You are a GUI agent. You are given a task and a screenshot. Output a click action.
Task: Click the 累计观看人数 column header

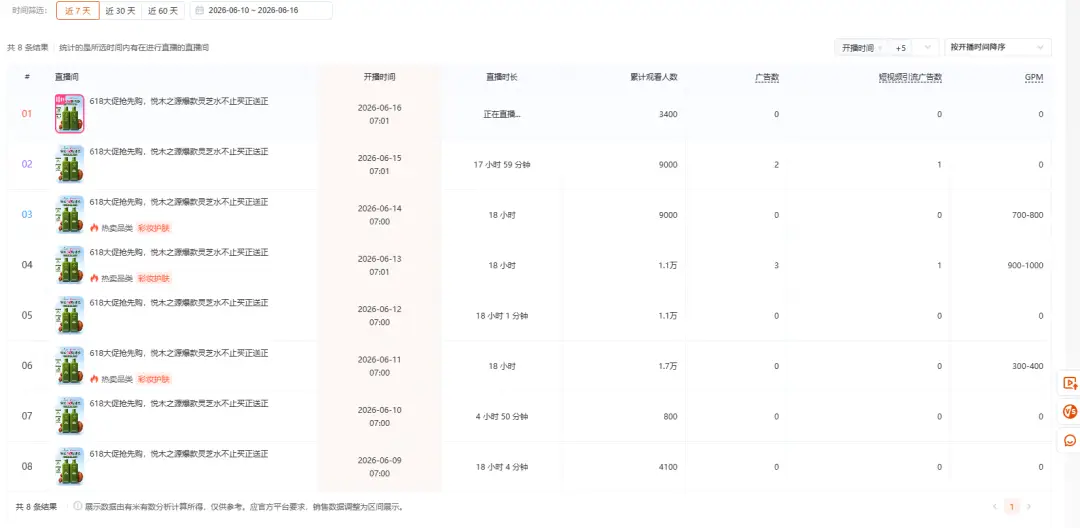pos(654,77)
